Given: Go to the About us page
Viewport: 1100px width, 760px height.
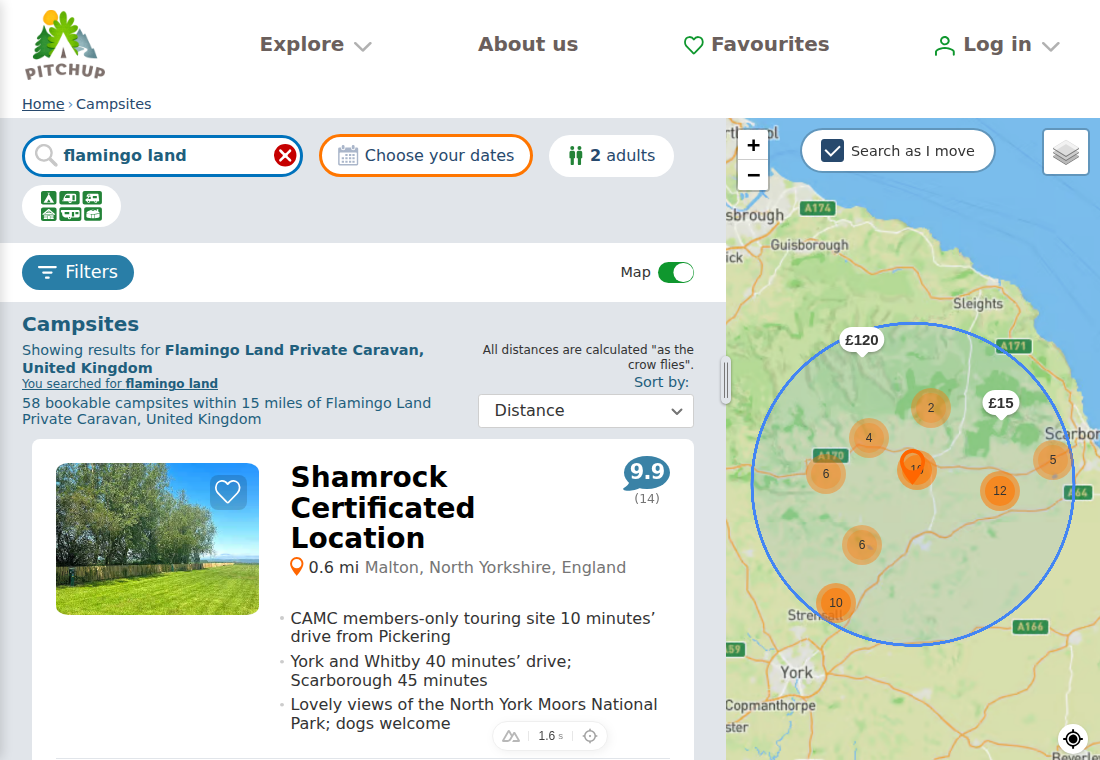Looking at the screenshot, I should click(x=528, y=44).
